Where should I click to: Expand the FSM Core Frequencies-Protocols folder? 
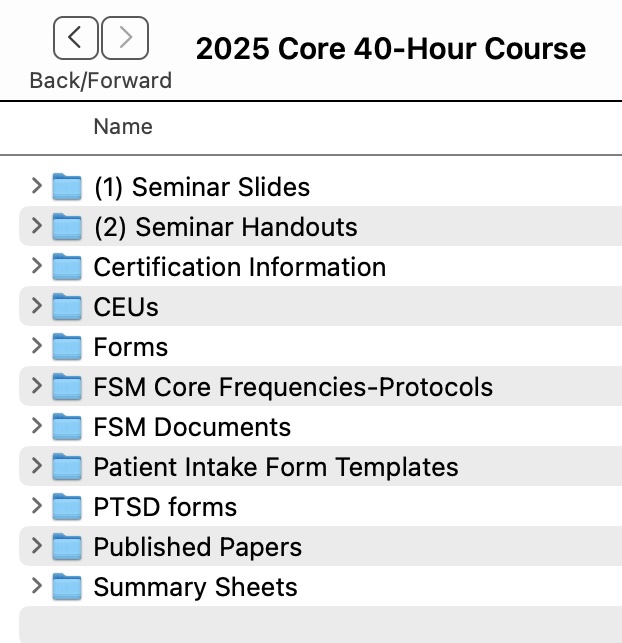pyautogui.click(x=37, y=386)
